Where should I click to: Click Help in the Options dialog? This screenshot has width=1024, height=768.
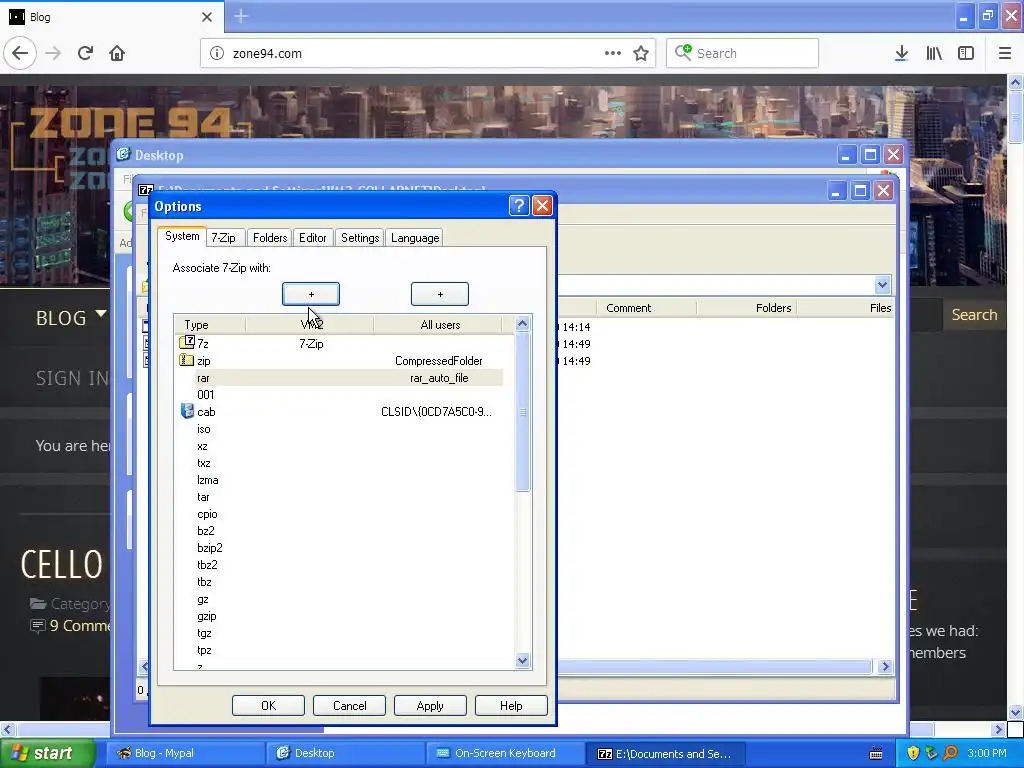coord(511,705)
